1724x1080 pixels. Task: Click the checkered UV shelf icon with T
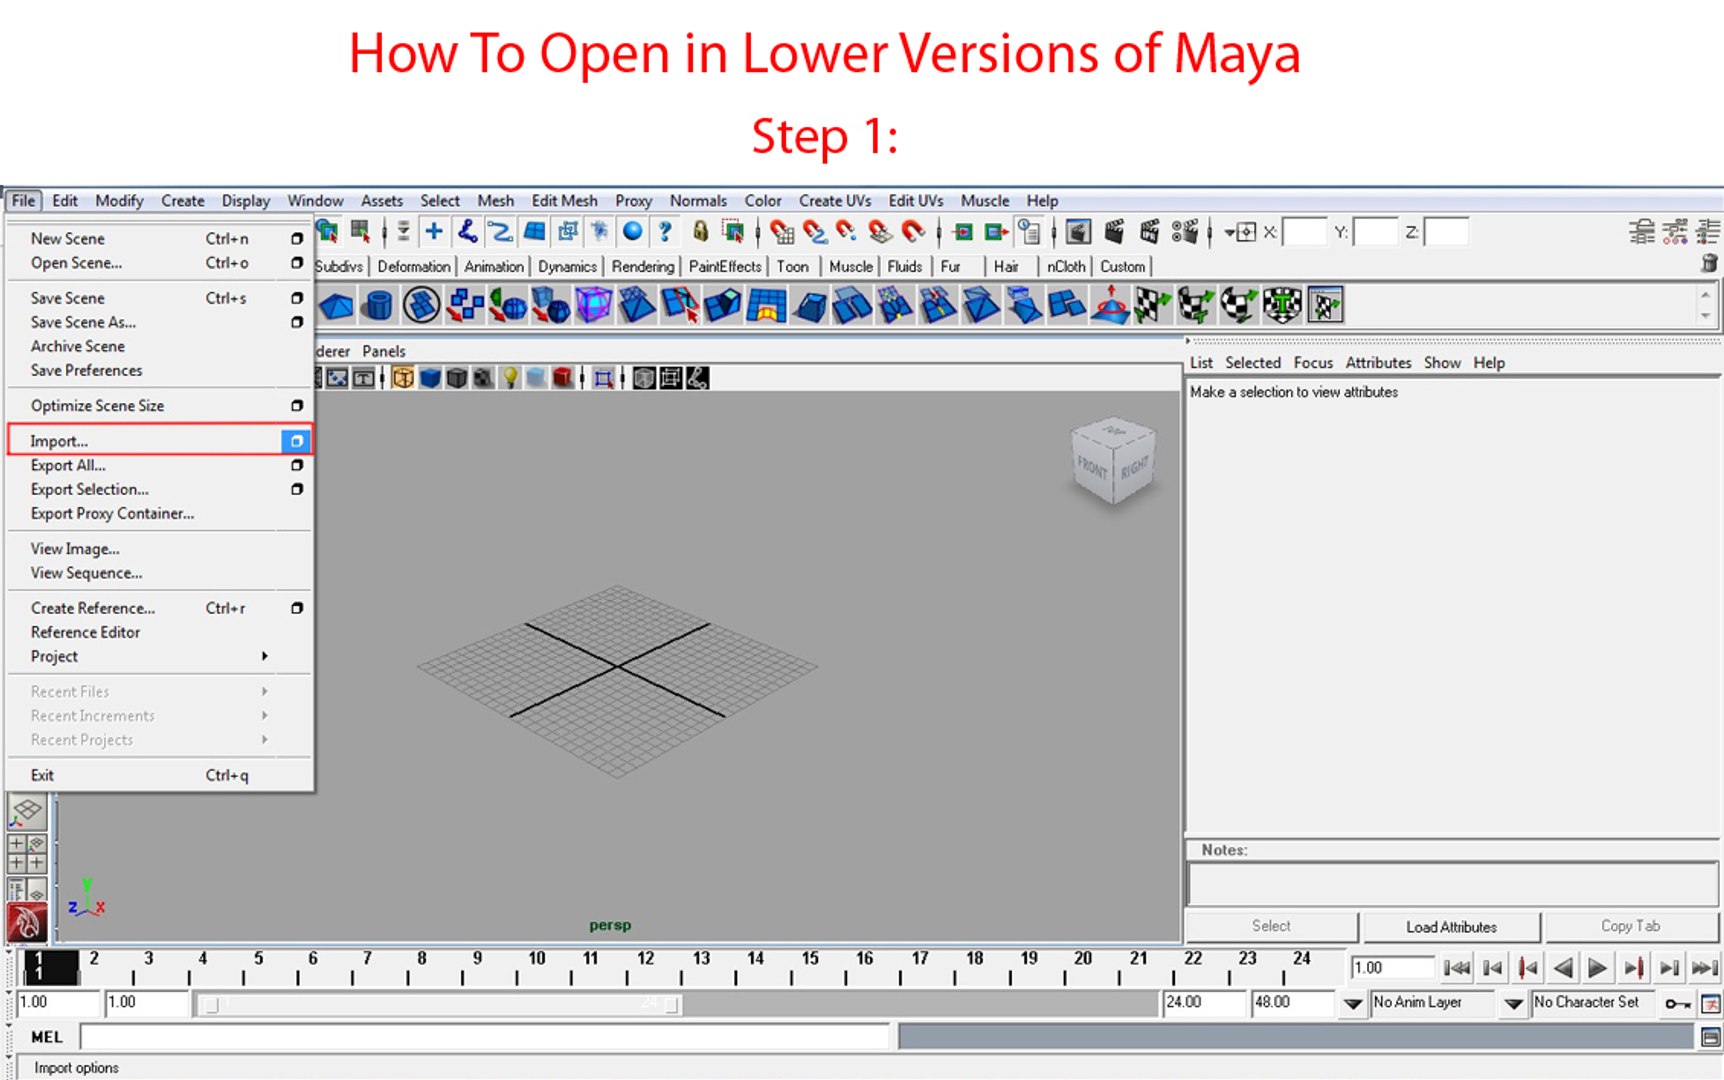click(x=1281, y=305)
